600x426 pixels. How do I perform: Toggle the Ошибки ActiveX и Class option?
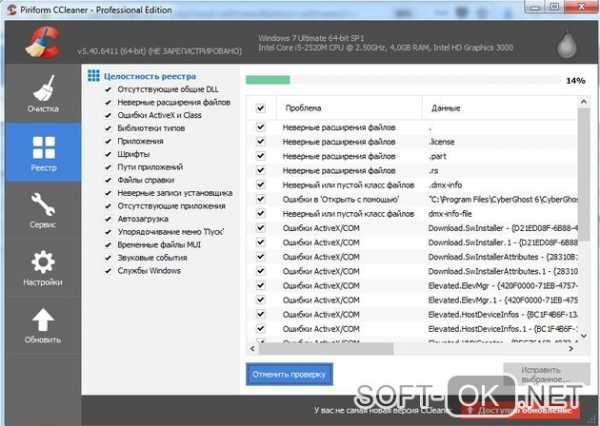pos(108,115)
